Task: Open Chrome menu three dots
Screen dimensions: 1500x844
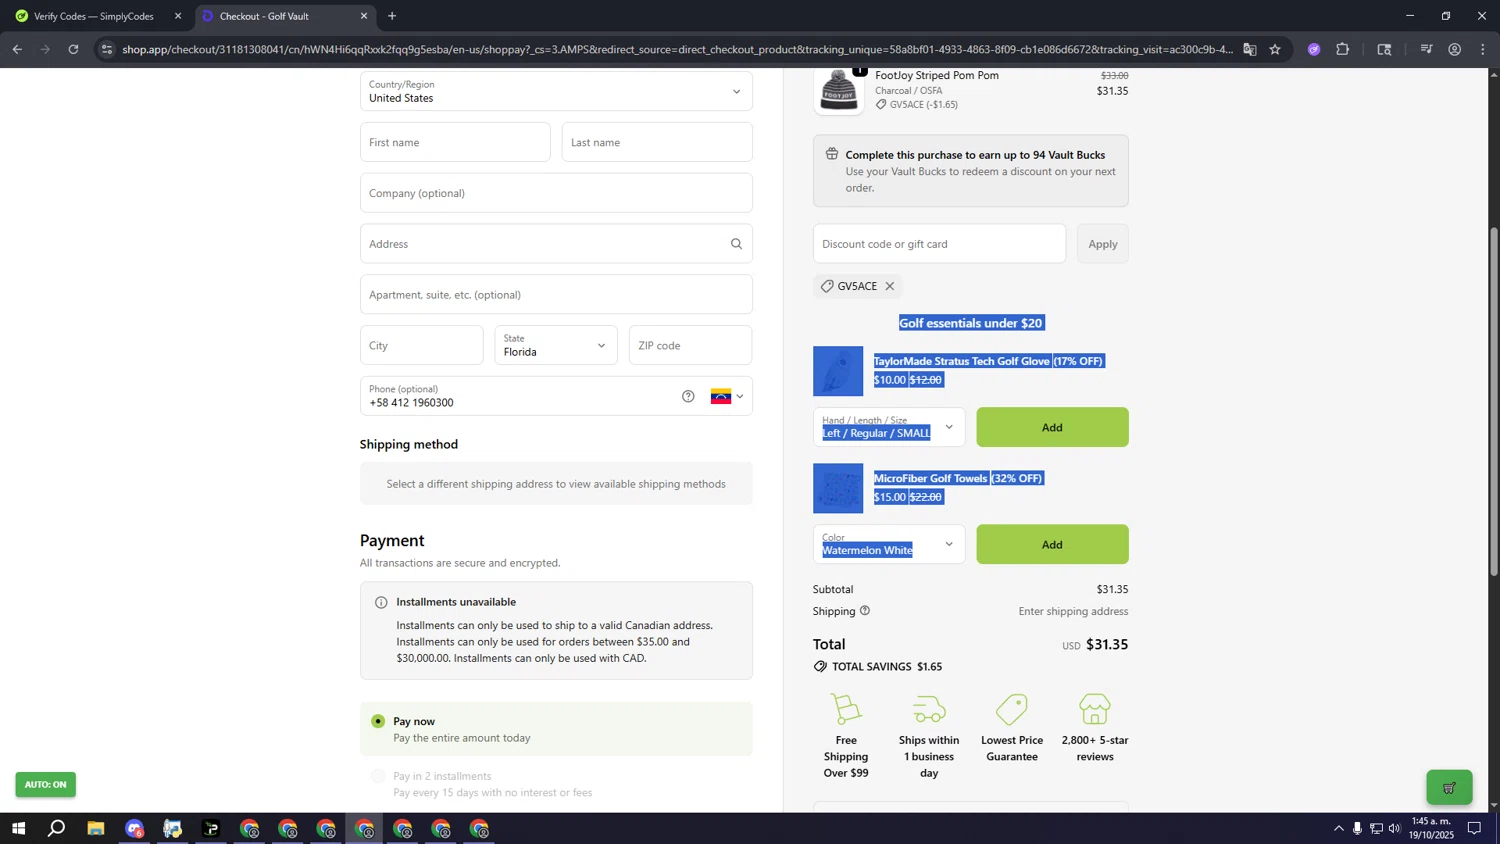Action: (x=1483, y=49)
